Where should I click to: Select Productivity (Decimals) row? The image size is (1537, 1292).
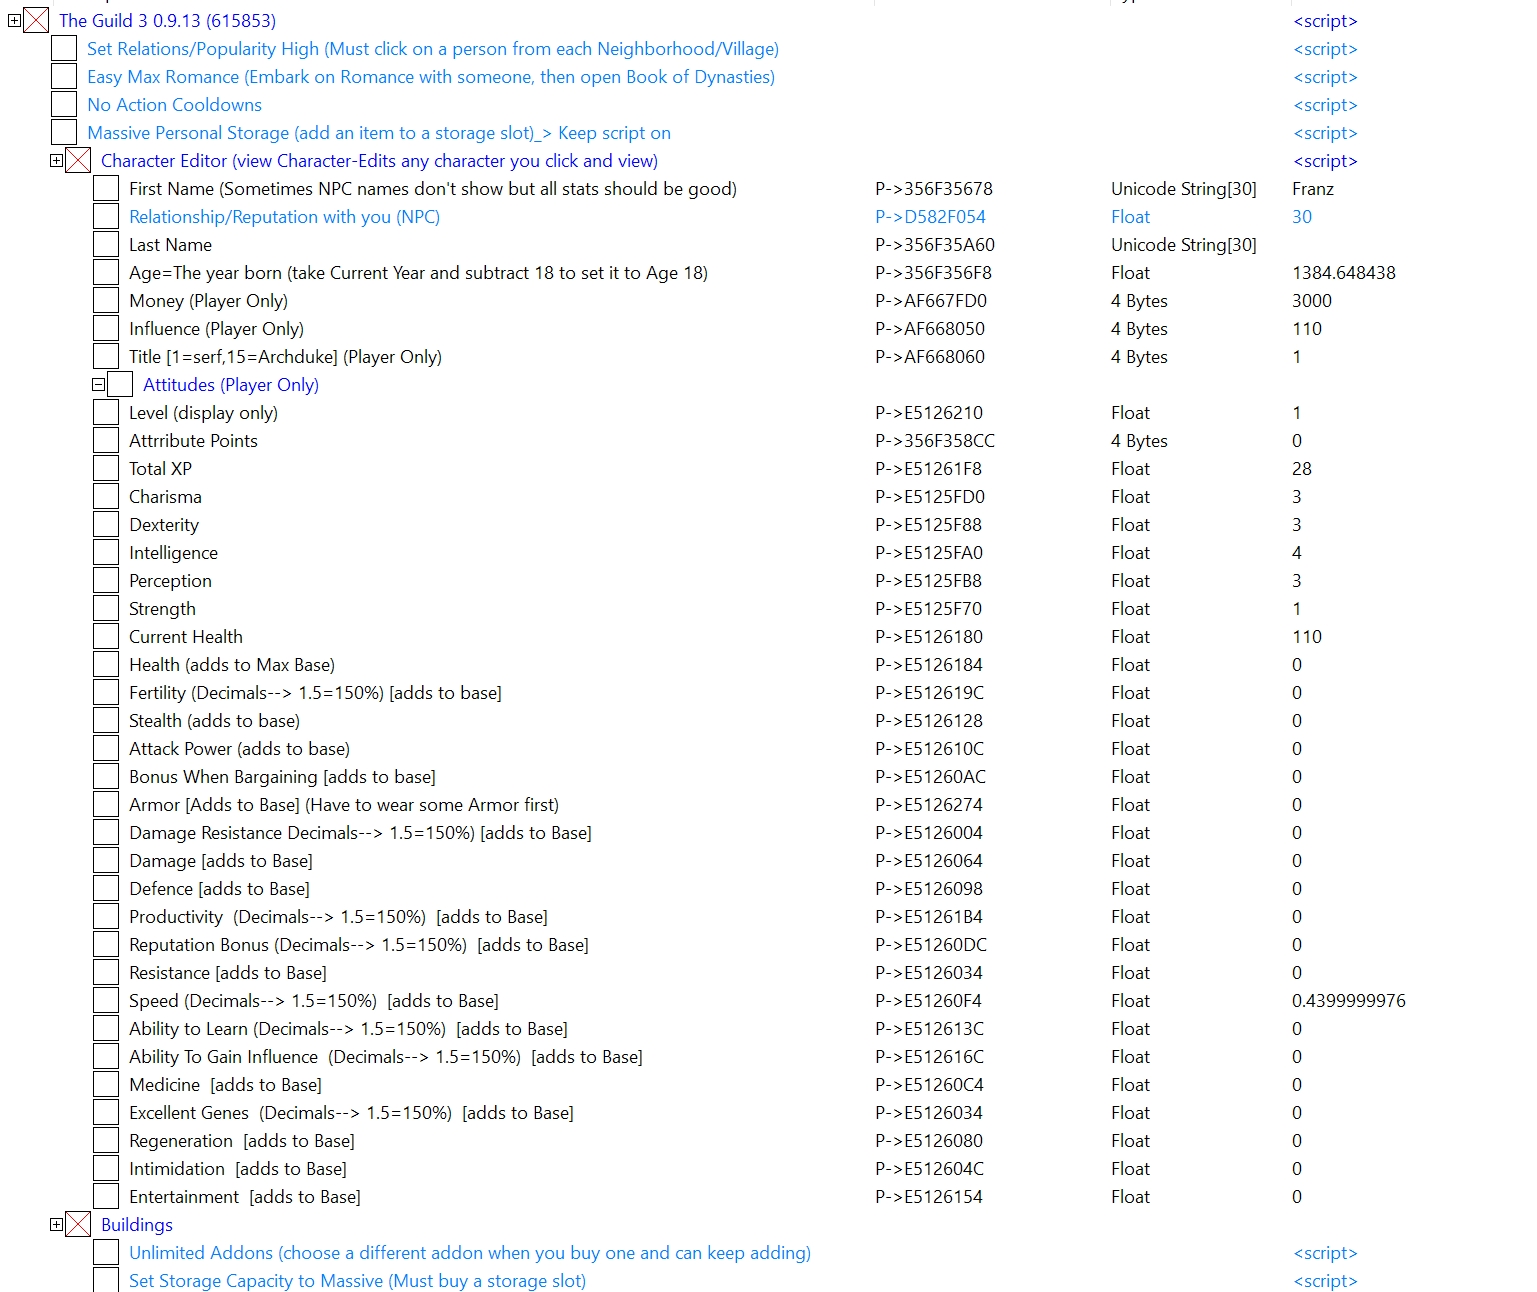click(x=338, y=916)
